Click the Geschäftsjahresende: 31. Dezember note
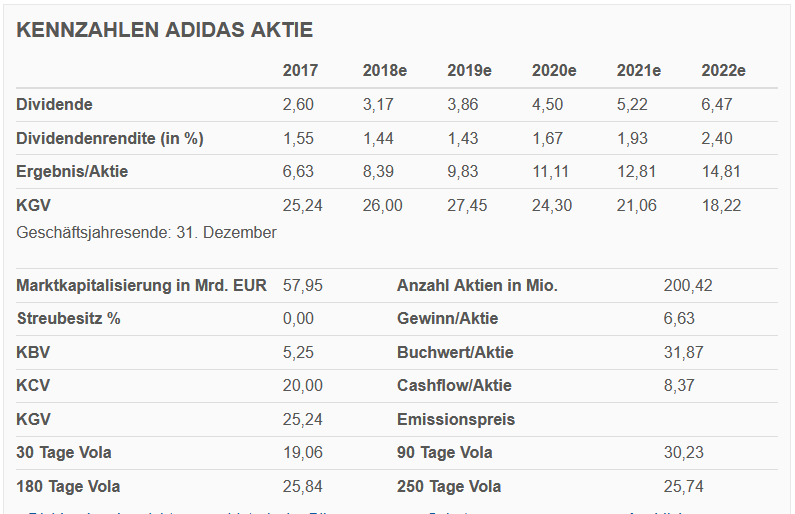Screen dimensions: 795x514 click(x=146, y=232)
